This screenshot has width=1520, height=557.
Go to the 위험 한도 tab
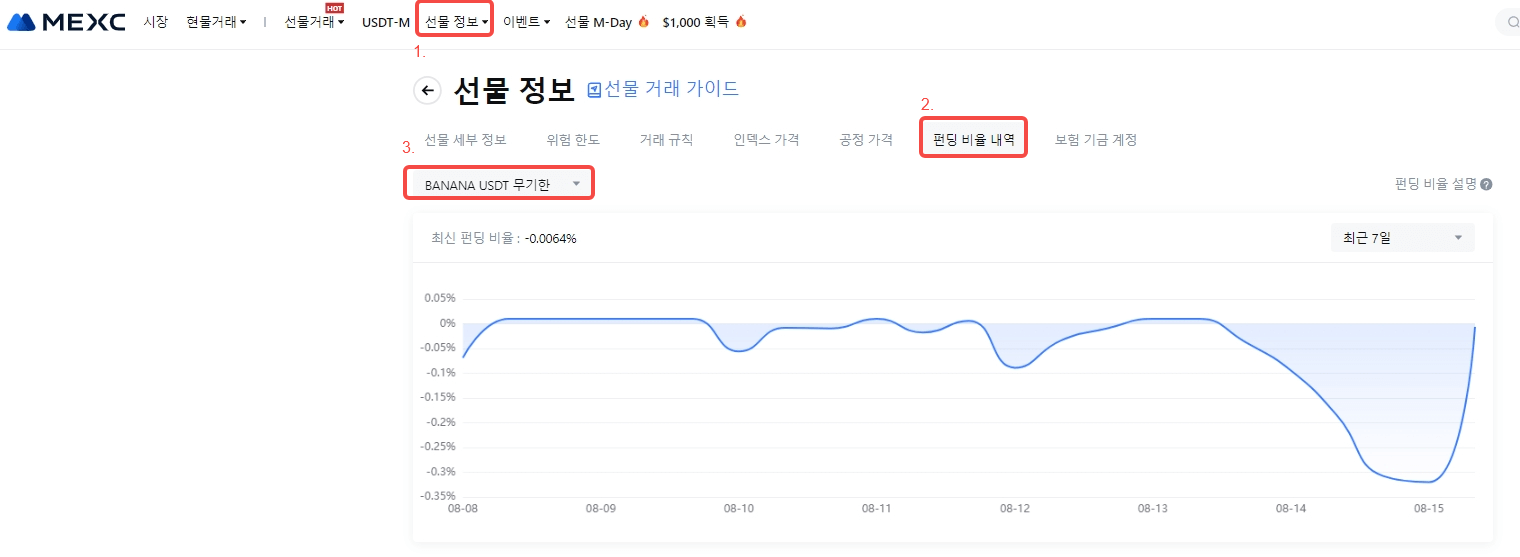click(x=573, y=140)
